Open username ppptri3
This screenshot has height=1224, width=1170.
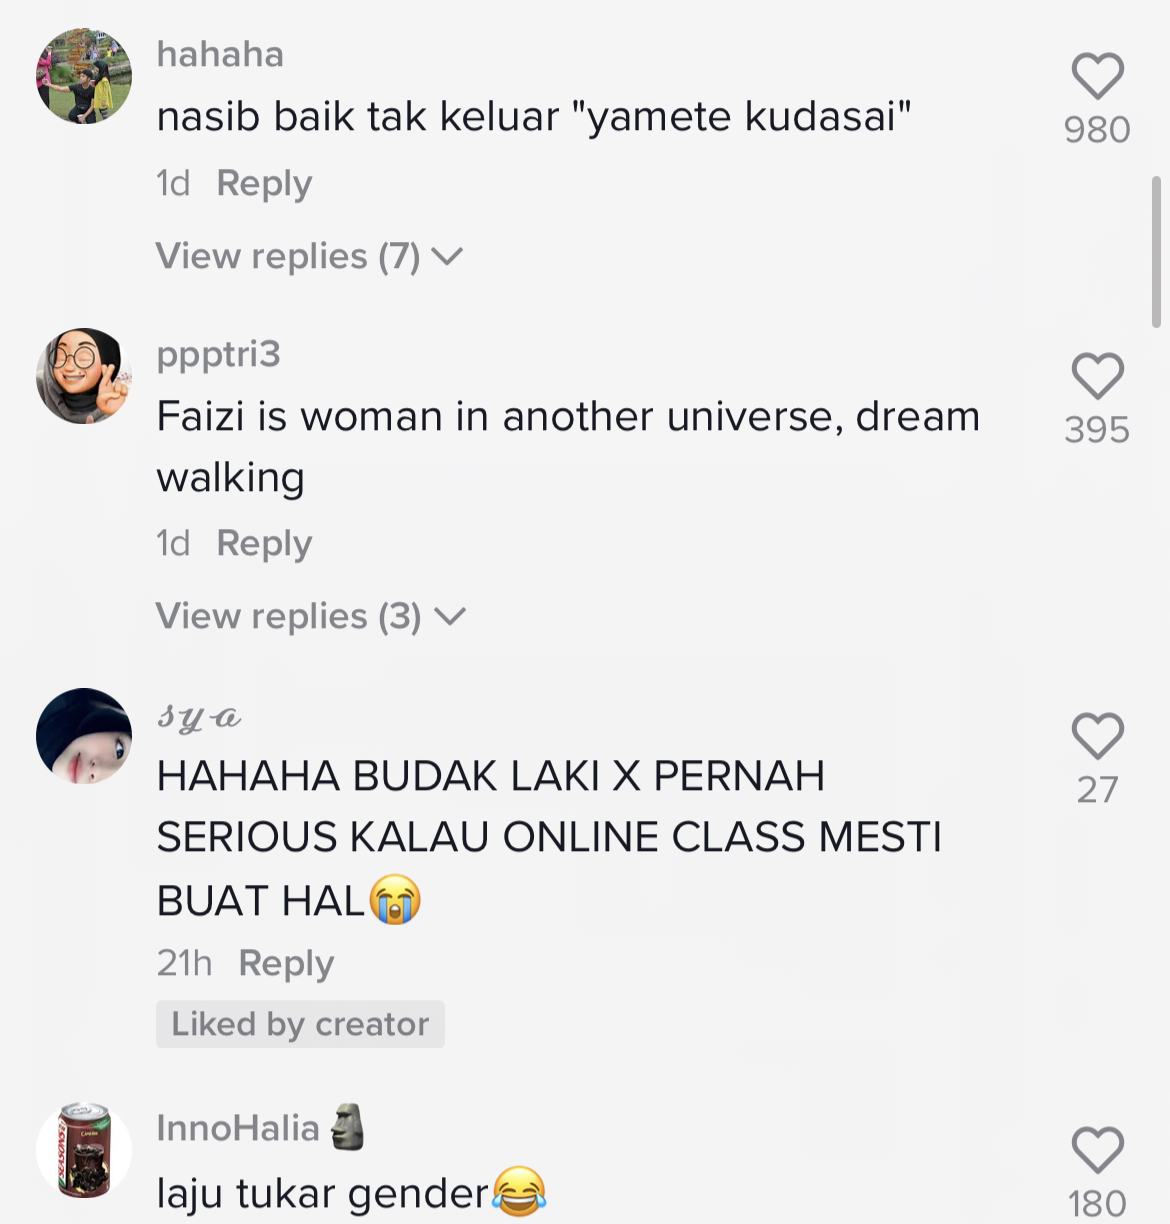tap(218, 355)
